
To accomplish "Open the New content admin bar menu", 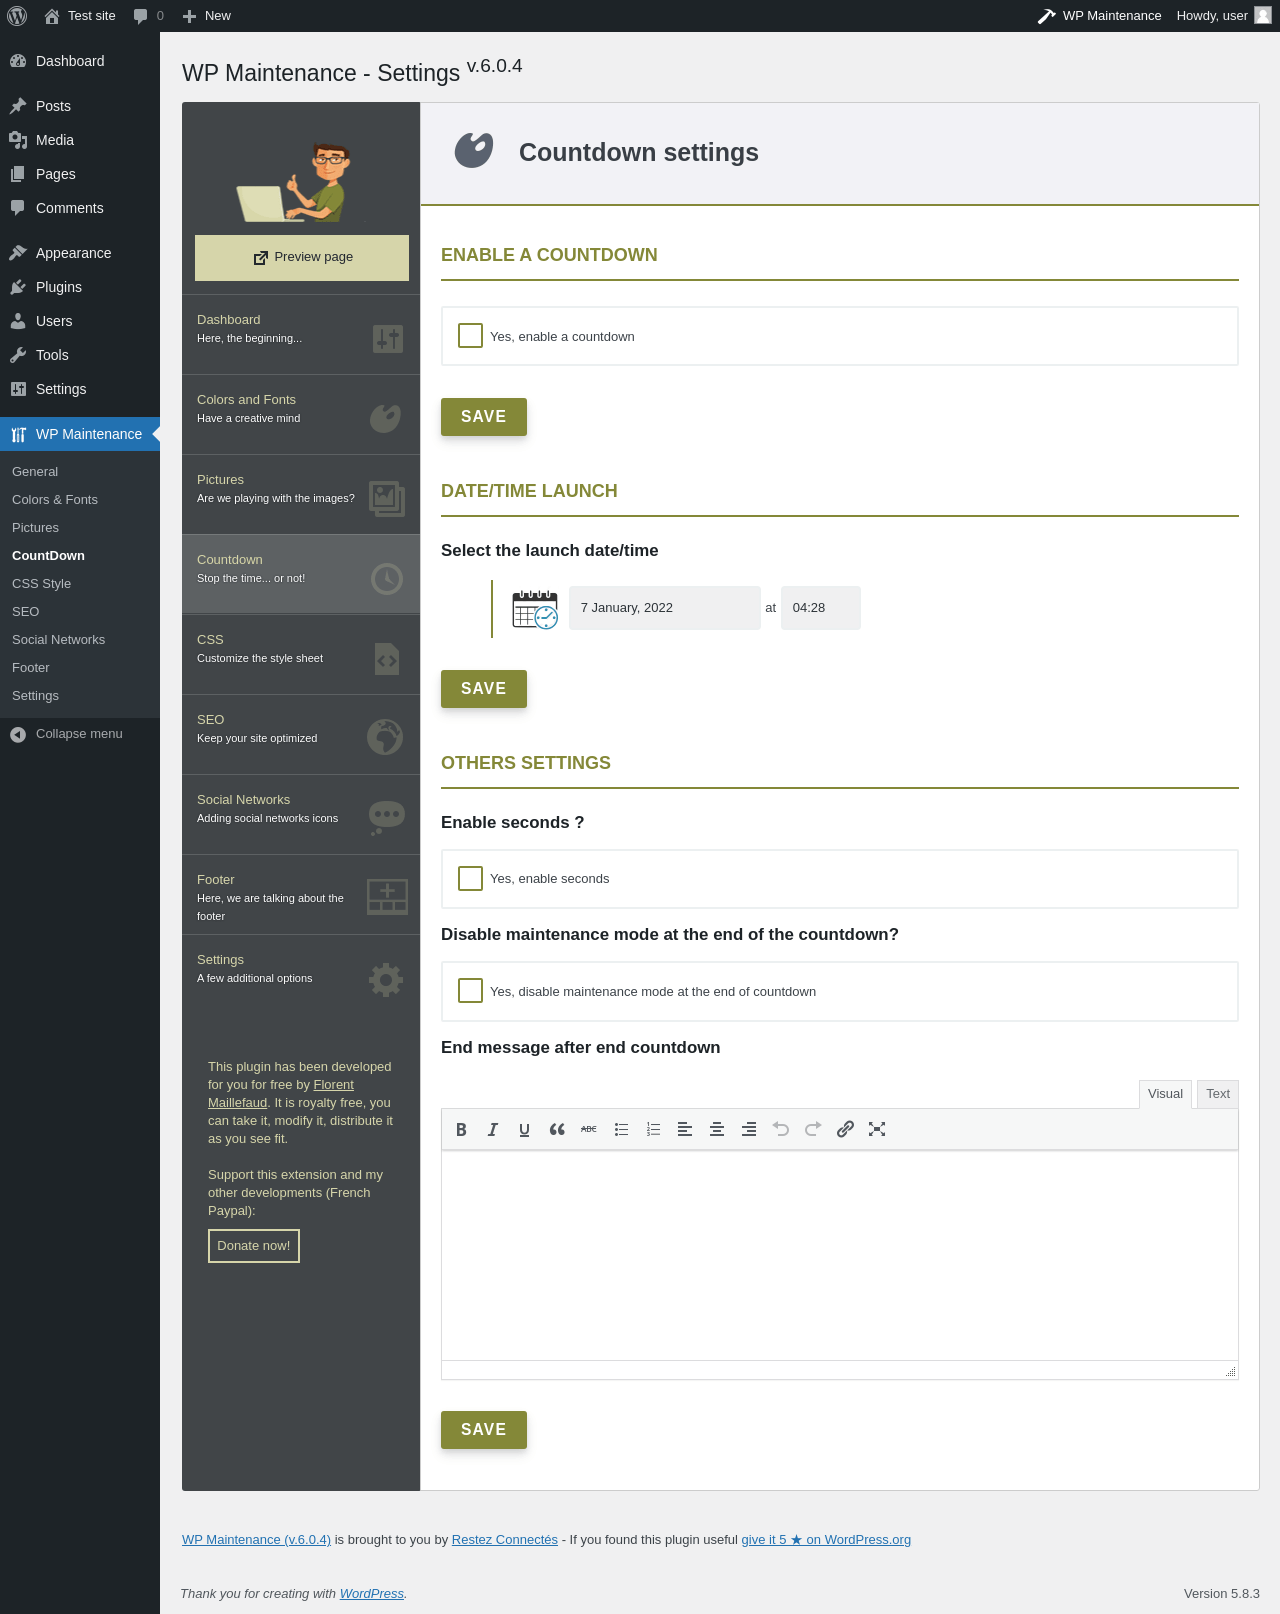I will coord(207,16).
